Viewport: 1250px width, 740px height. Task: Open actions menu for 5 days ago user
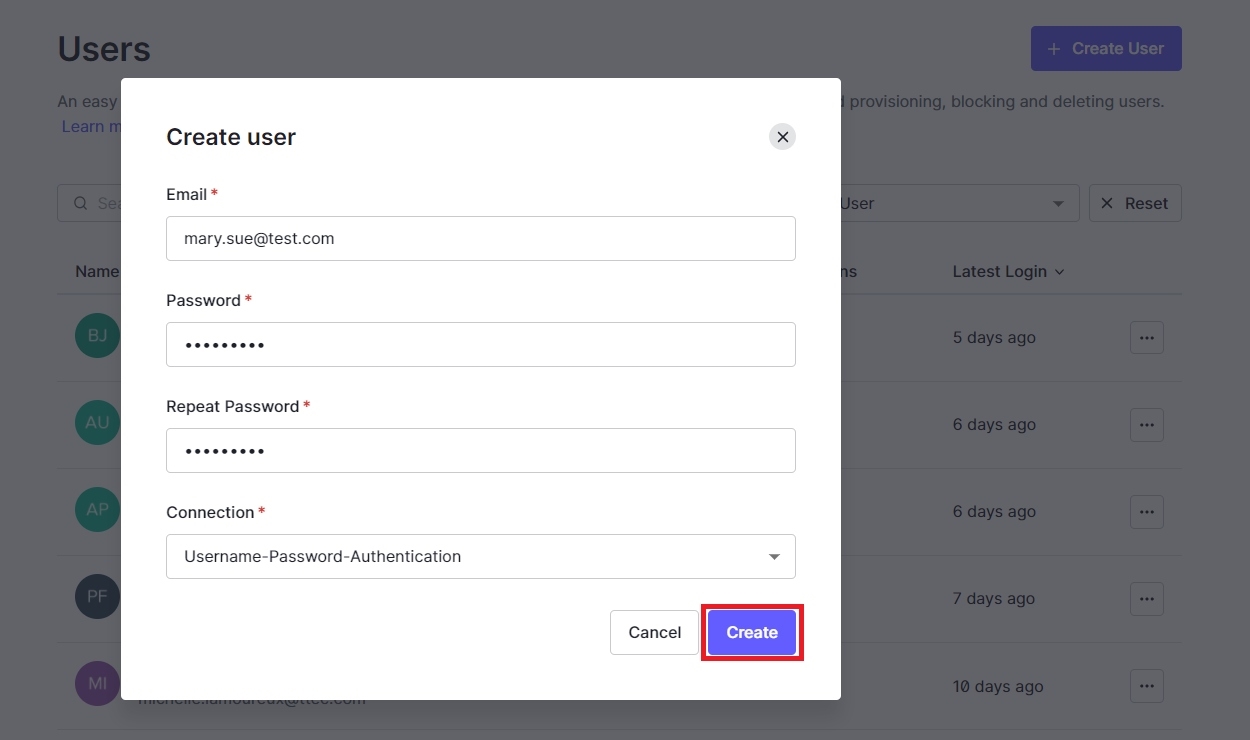pyautogui.click(x=1147, y=338)
